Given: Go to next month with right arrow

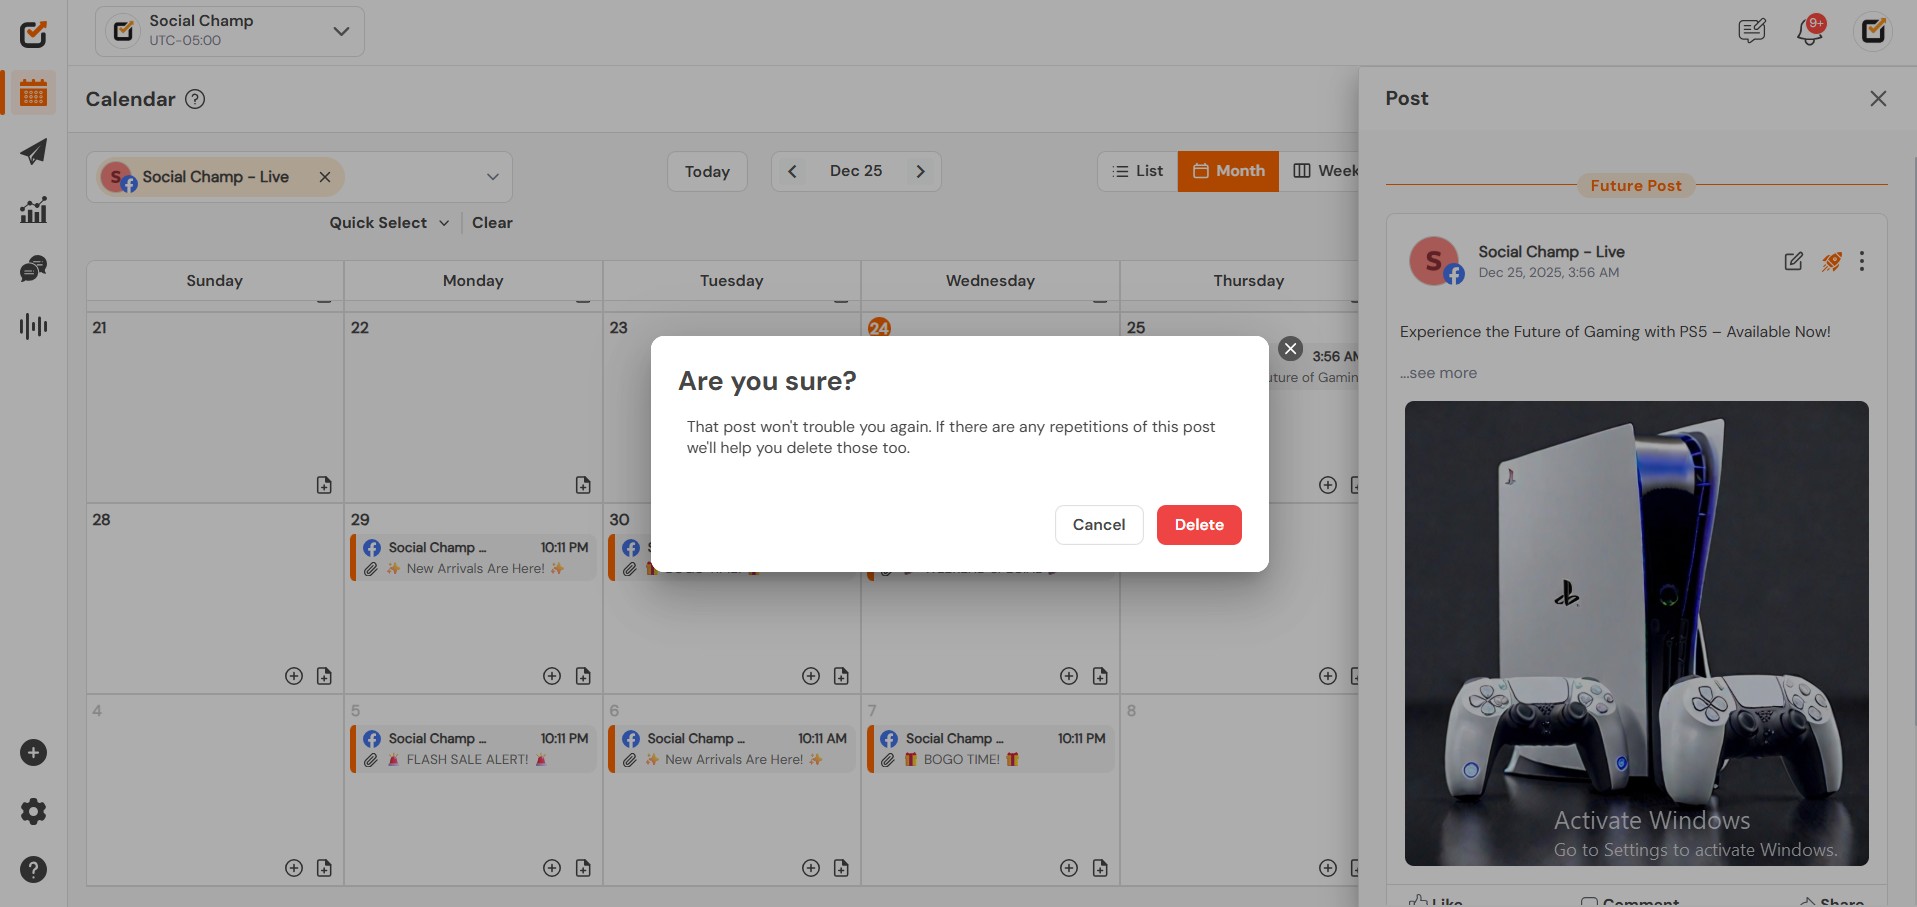Looking at the screenshot, I should tap(920, 171).
